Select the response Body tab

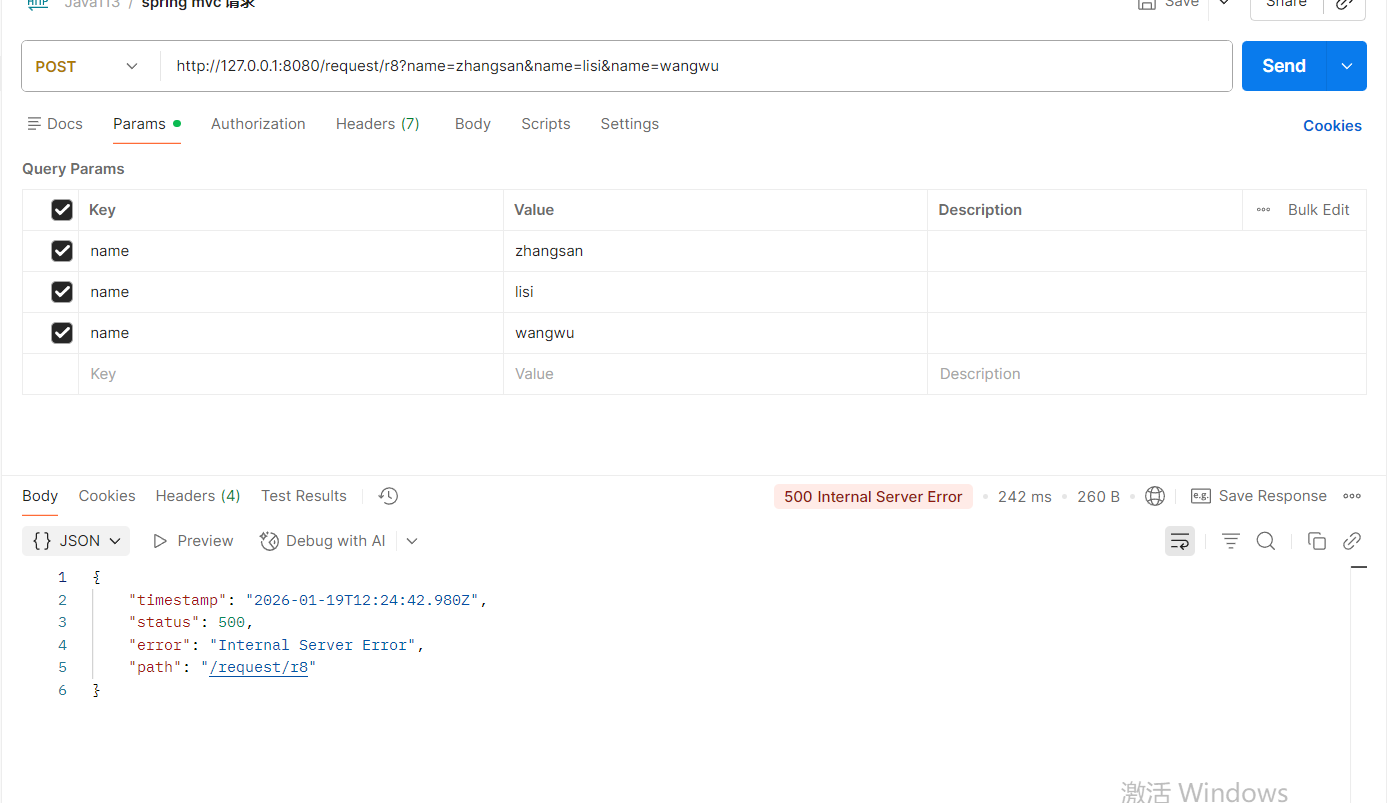click(x=40, y=496)
